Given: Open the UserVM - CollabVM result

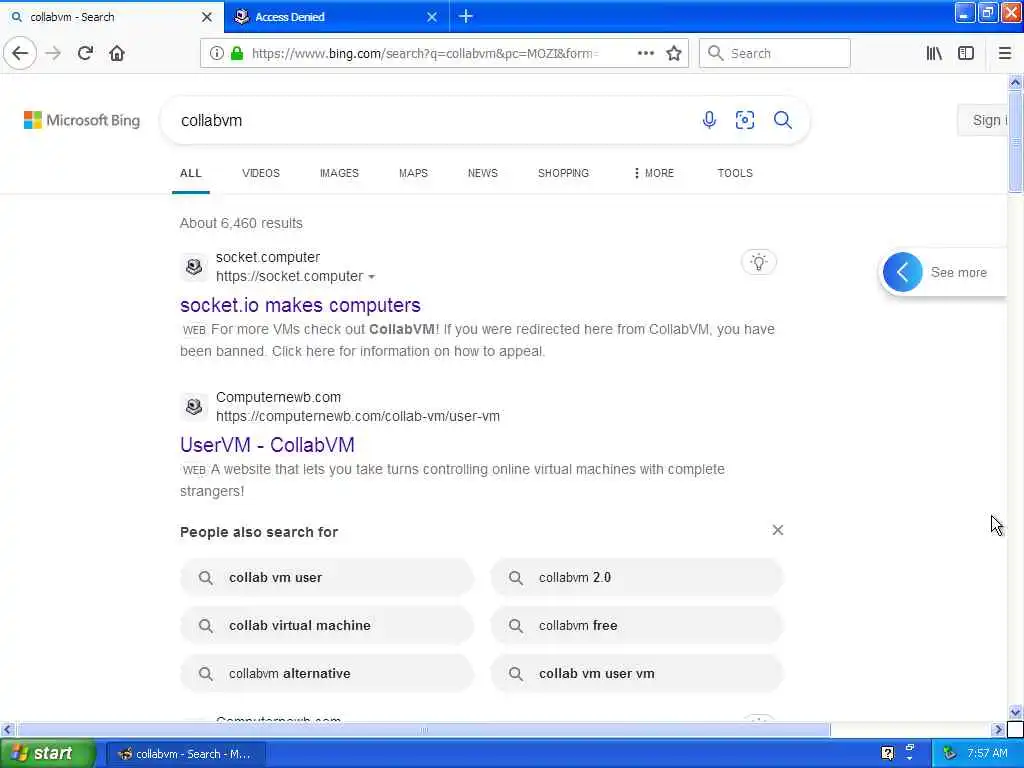Looking at the screenshot, I should coord(267,445).
